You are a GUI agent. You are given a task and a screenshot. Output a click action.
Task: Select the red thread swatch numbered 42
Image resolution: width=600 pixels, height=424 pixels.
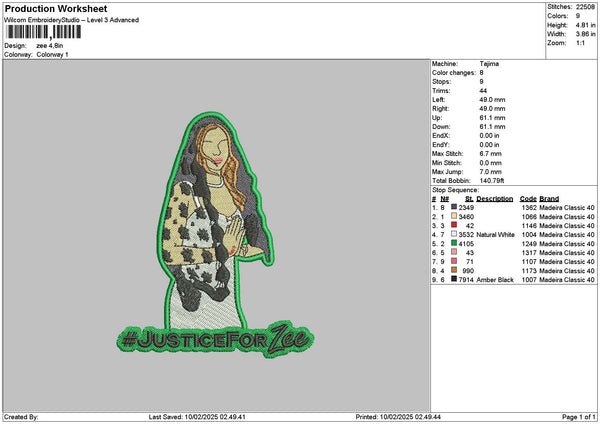tap(455, 225)
